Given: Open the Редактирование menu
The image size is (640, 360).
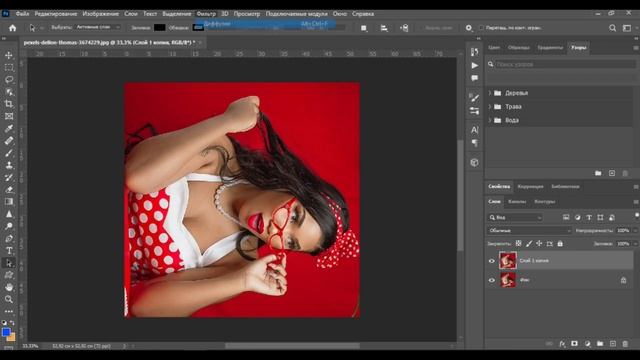Looking at the screenshot, I should point(56,13).
